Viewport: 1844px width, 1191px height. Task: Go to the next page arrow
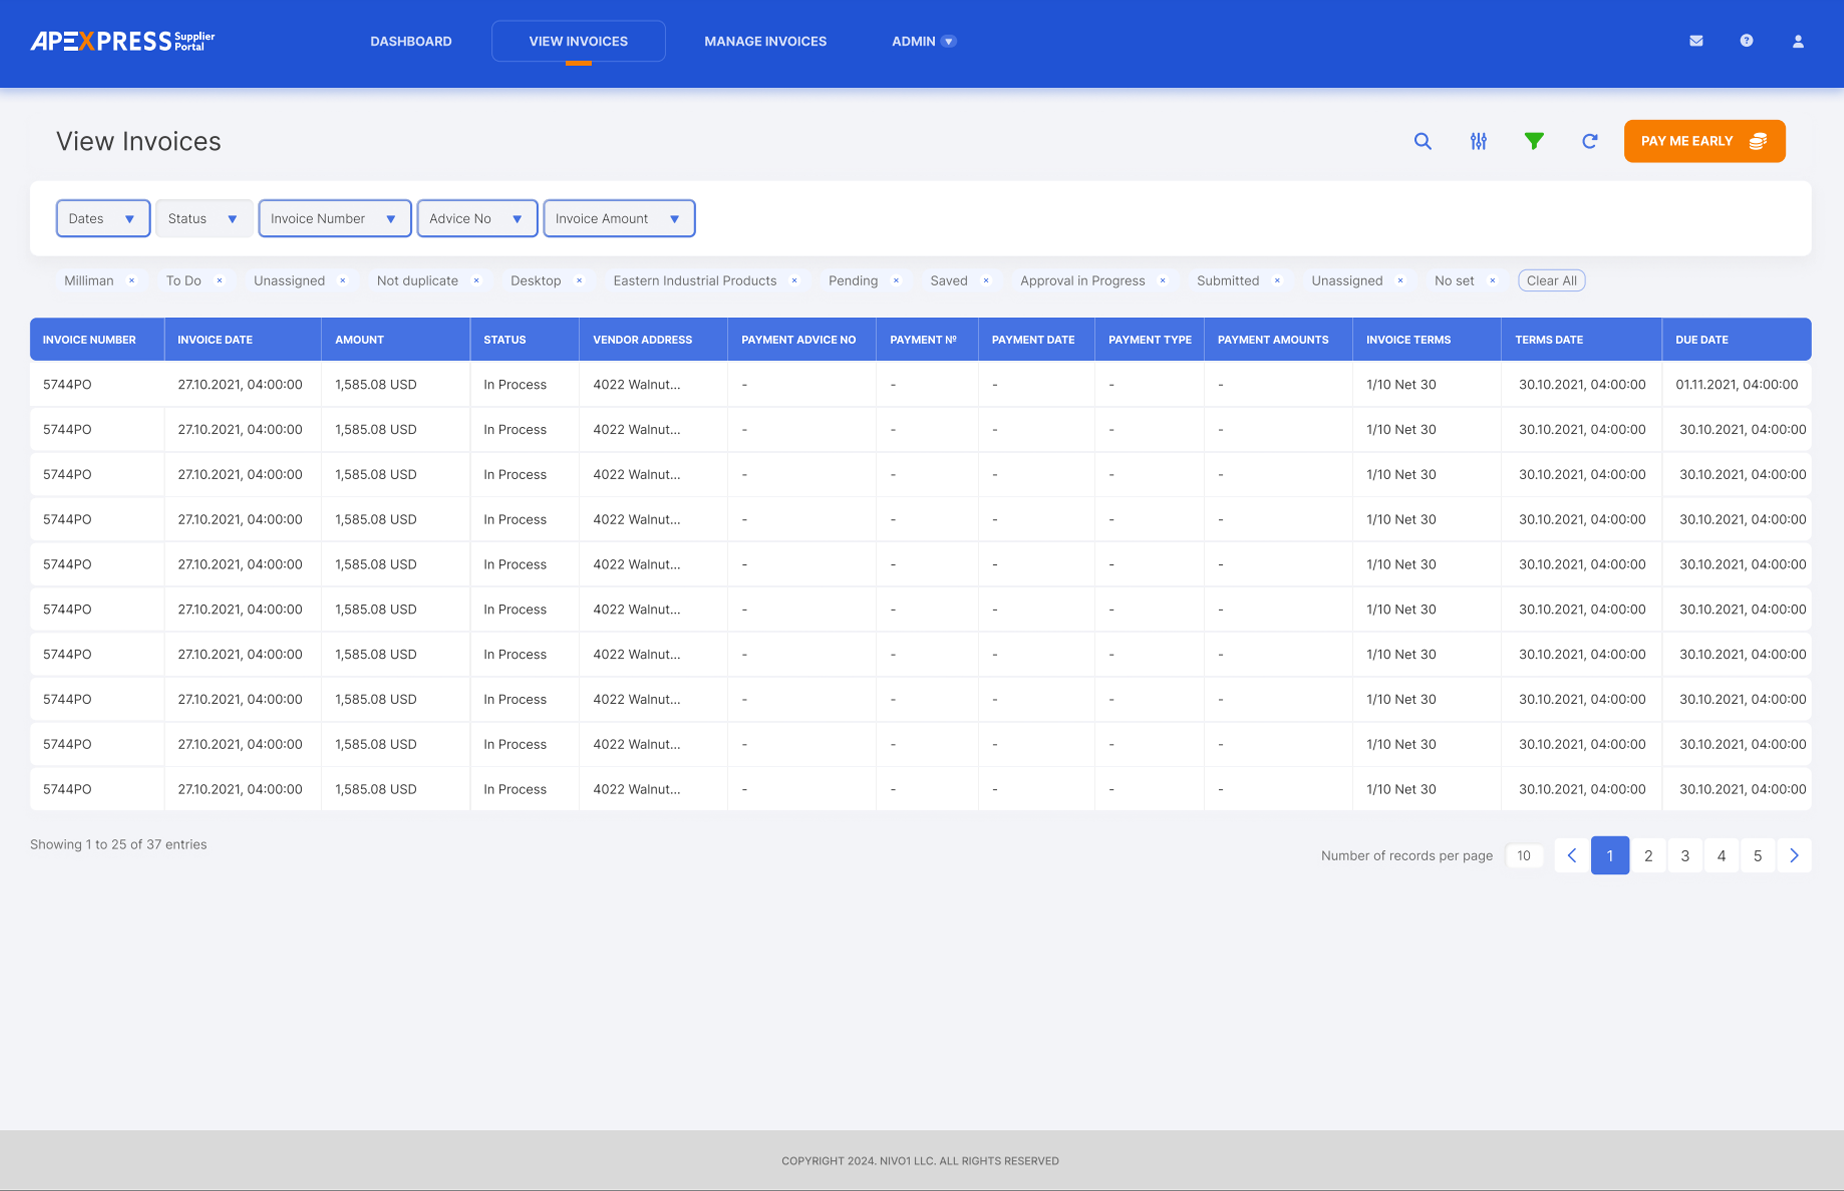(1794, 855)
